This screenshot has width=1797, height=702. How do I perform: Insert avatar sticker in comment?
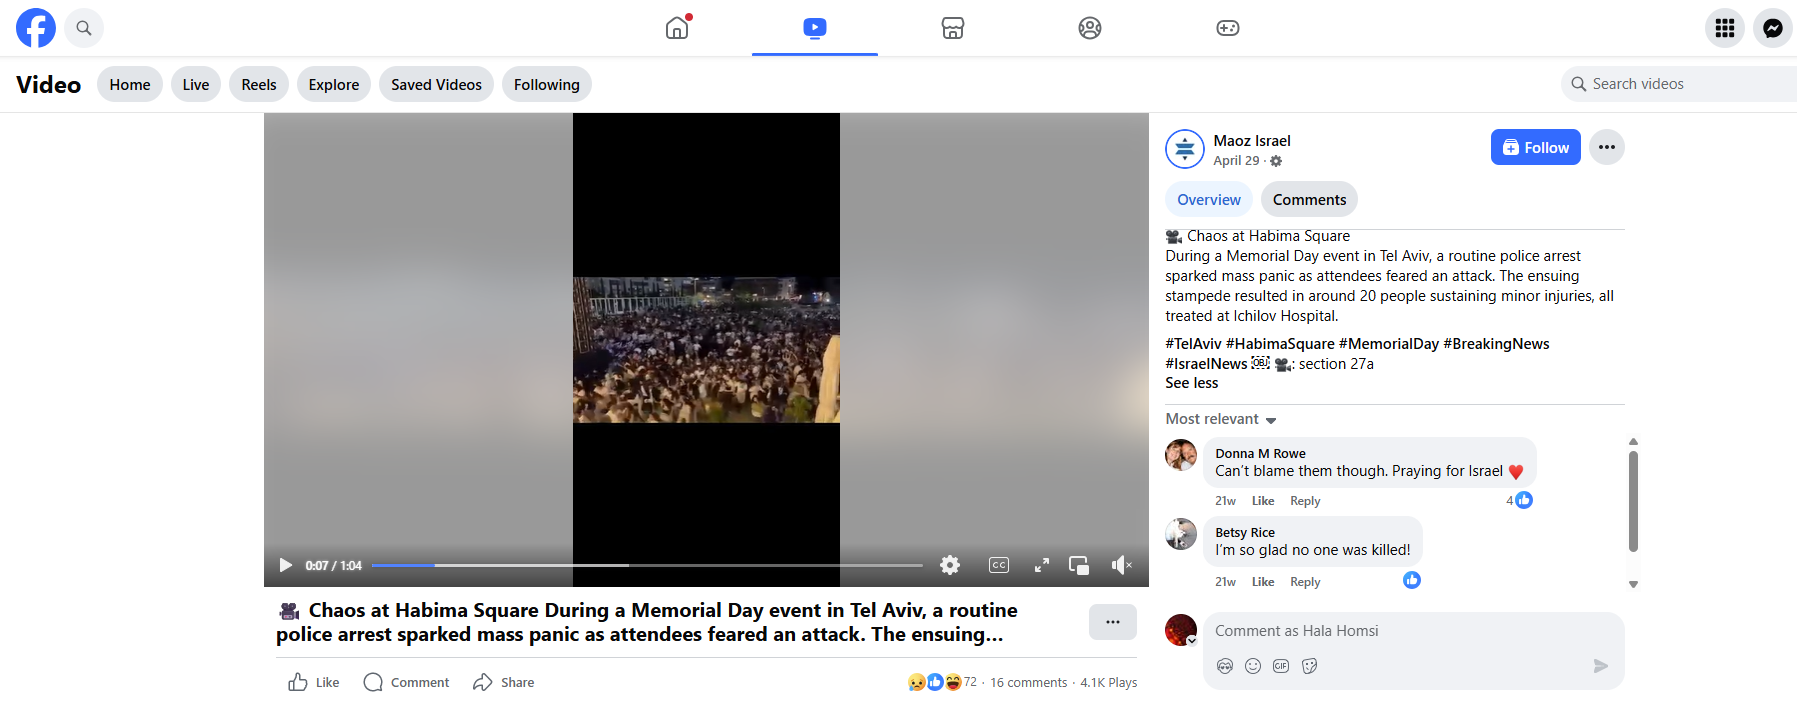coord(1225,666)
